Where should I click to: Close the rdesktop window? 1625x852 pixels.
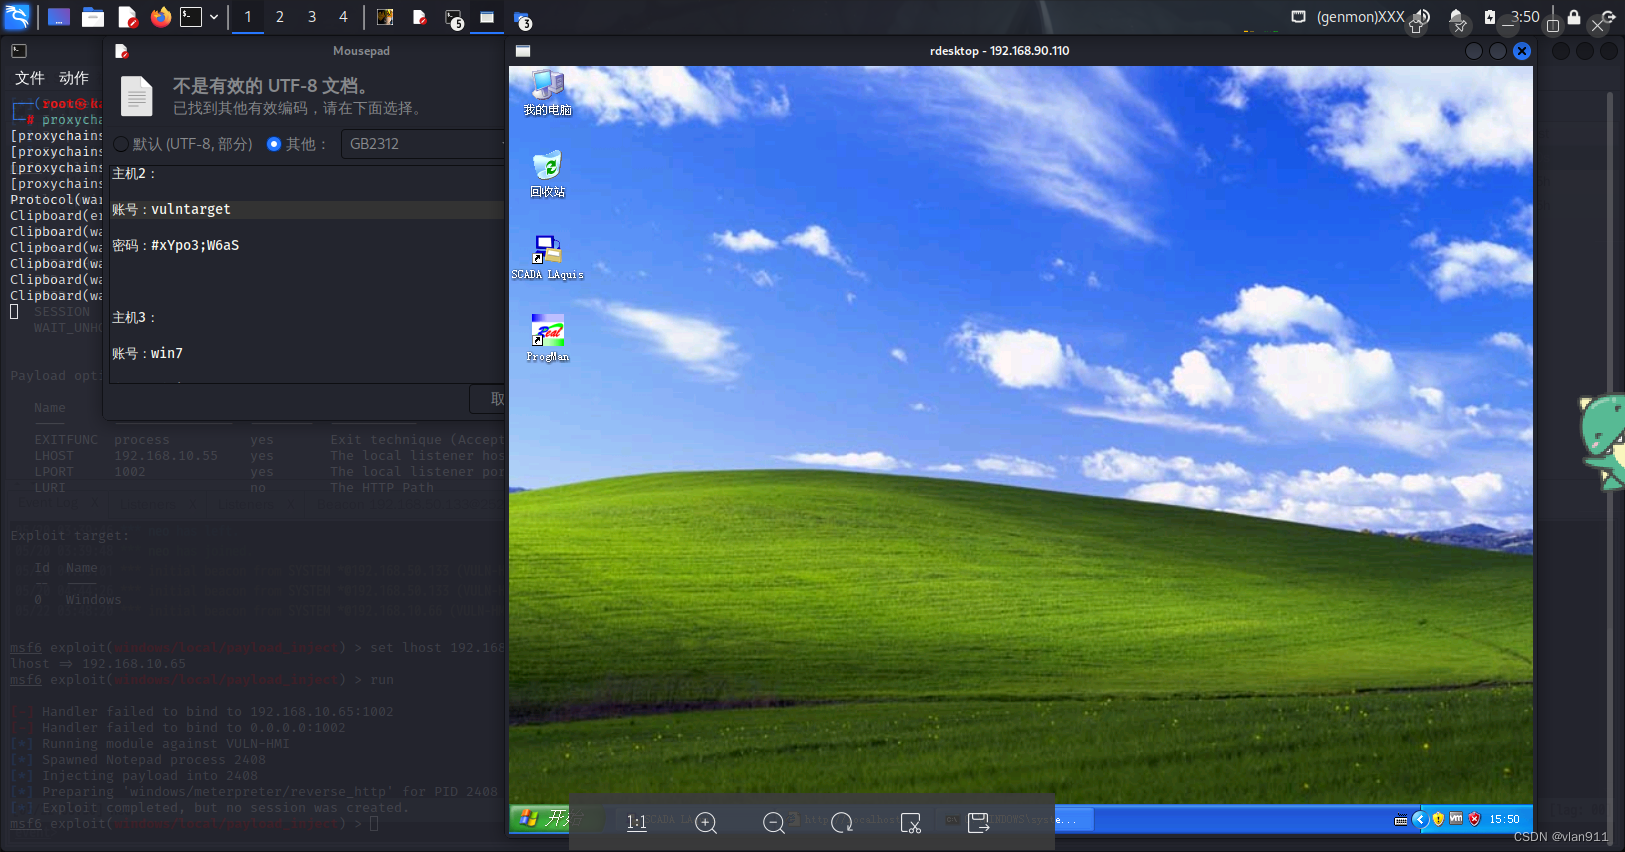pyautogui.click(x=1522, y=51)
